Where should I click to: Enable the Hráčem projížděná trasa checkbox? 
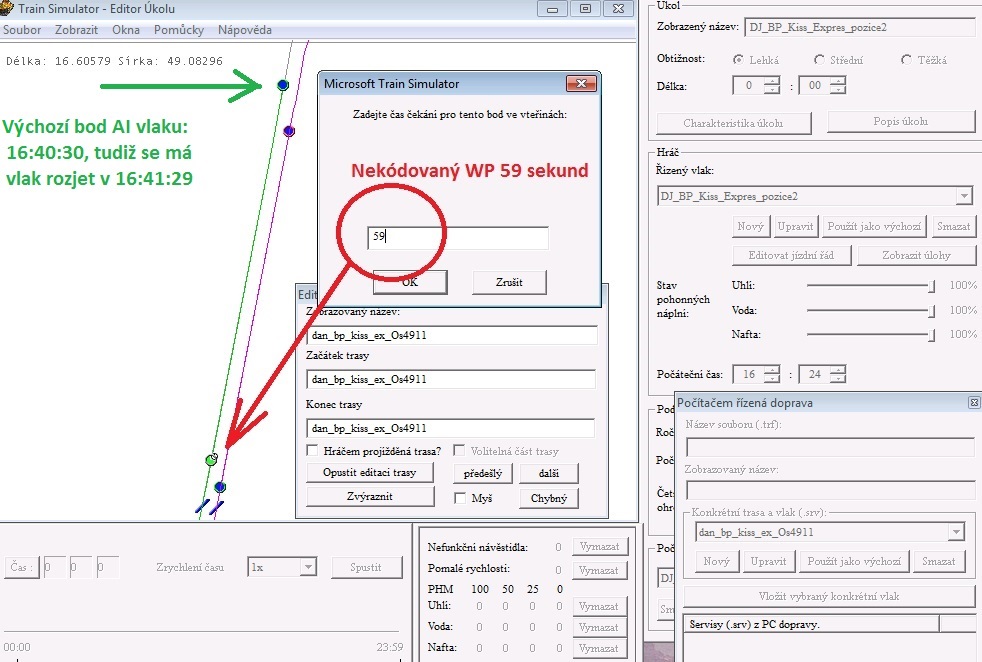coord(313,451)
